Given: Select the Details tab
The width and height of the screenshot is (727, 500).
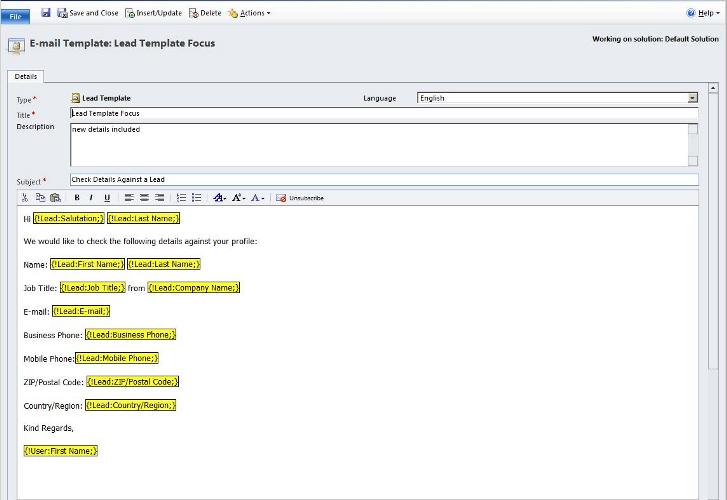Looking at the screenshot, I should point(25,76).
